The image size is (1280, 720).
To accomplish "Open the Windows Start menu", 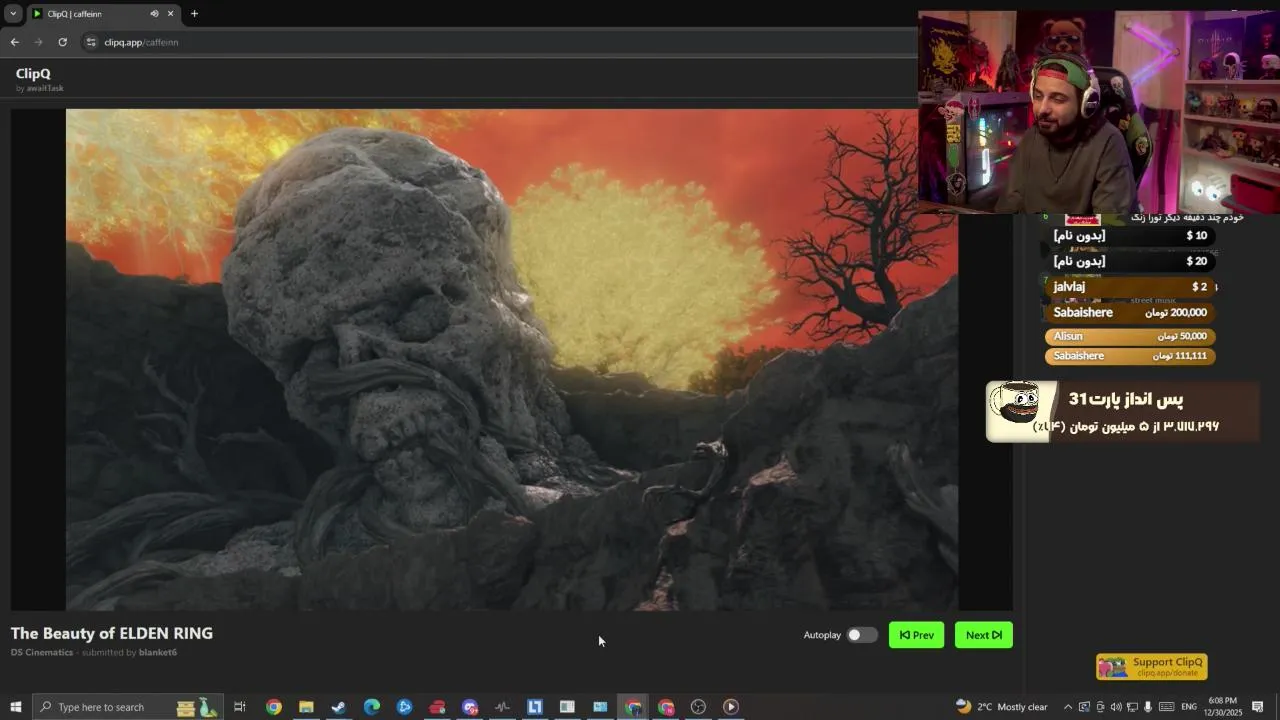I will click(15, 707).
